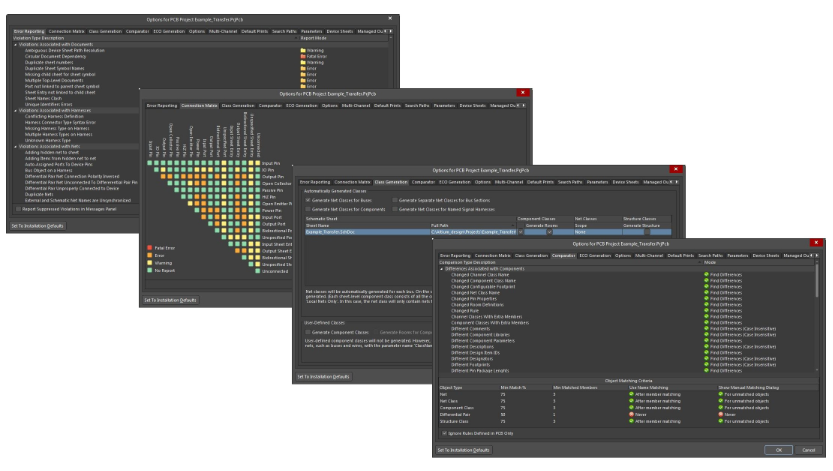Click Set To Installation Defaults in Error Reporting window
Screen dimensions: 833x471
tap(38, 226)
